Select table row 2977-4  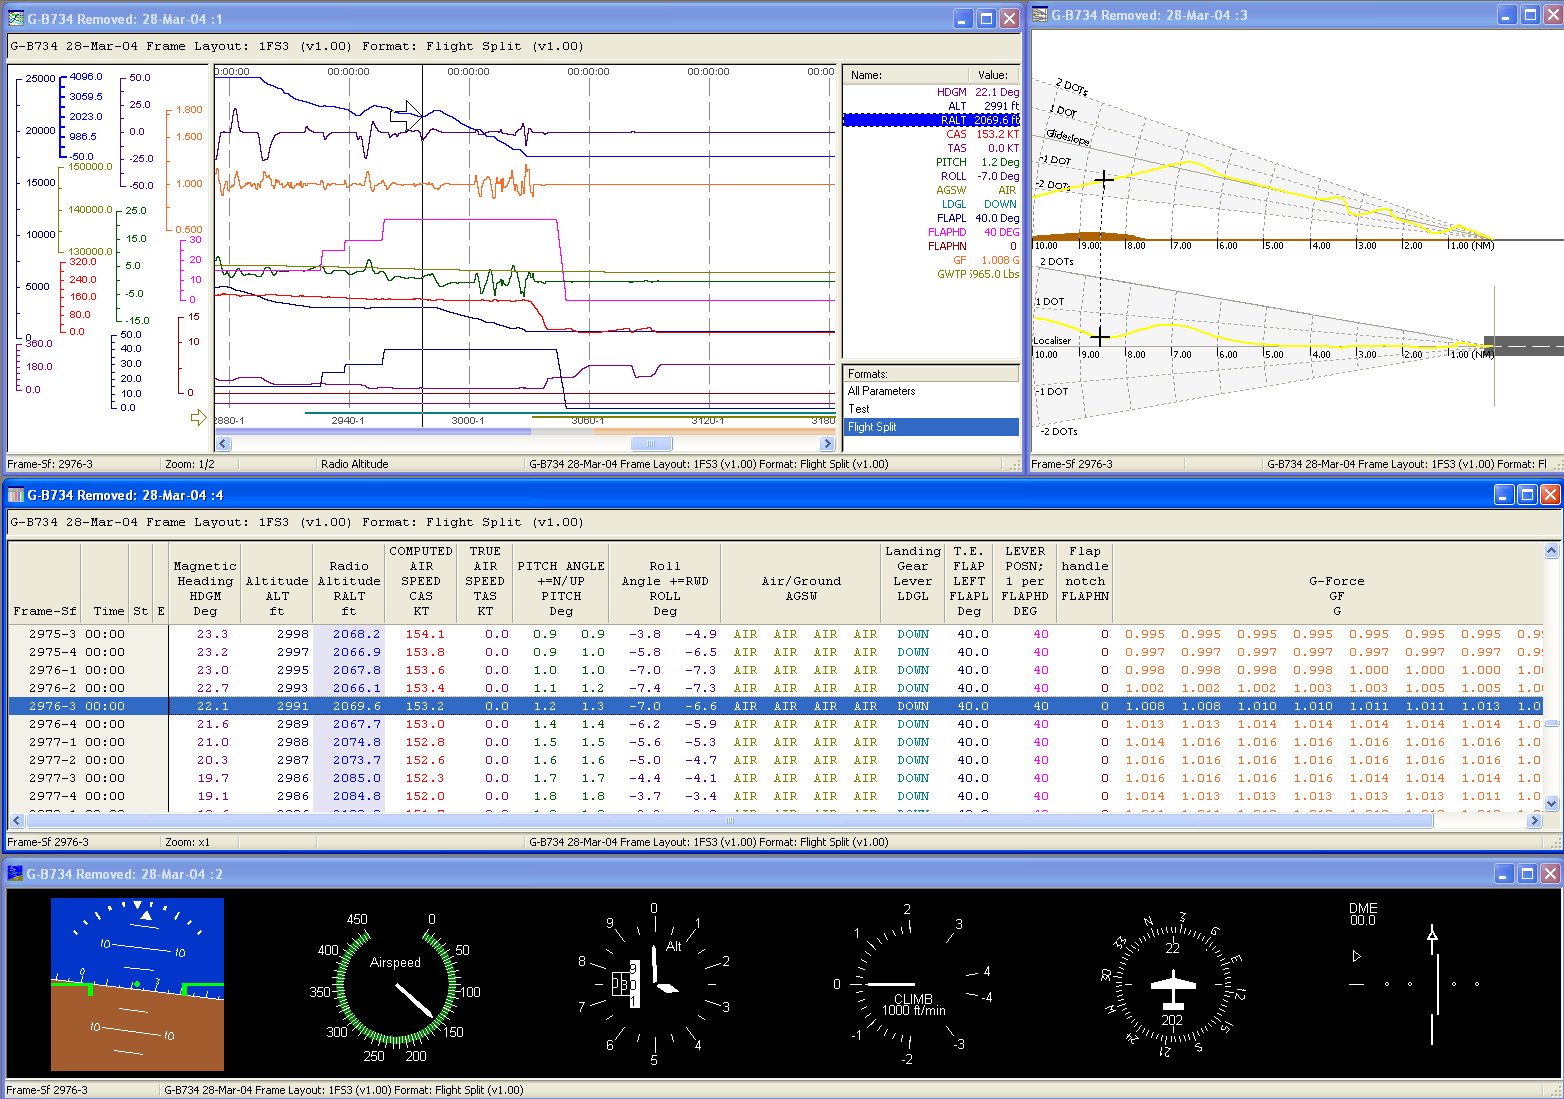coord(775,796)
